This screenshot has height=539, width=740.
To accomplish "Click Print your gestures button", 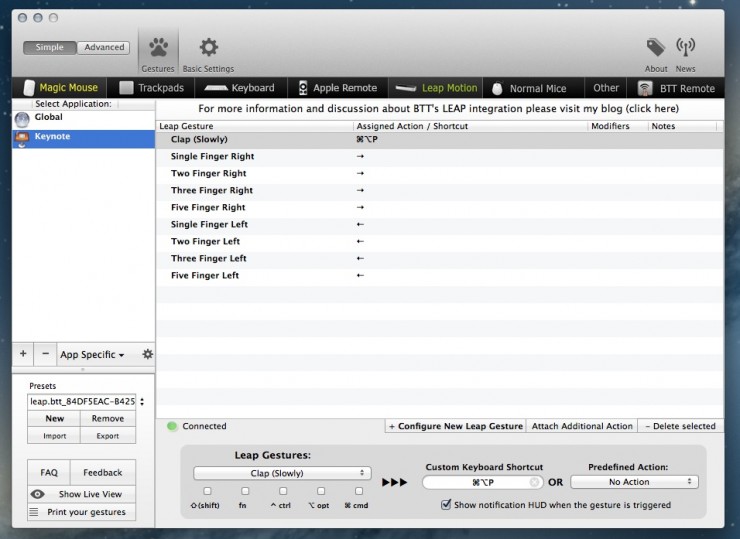I will (x=82, y=512).
